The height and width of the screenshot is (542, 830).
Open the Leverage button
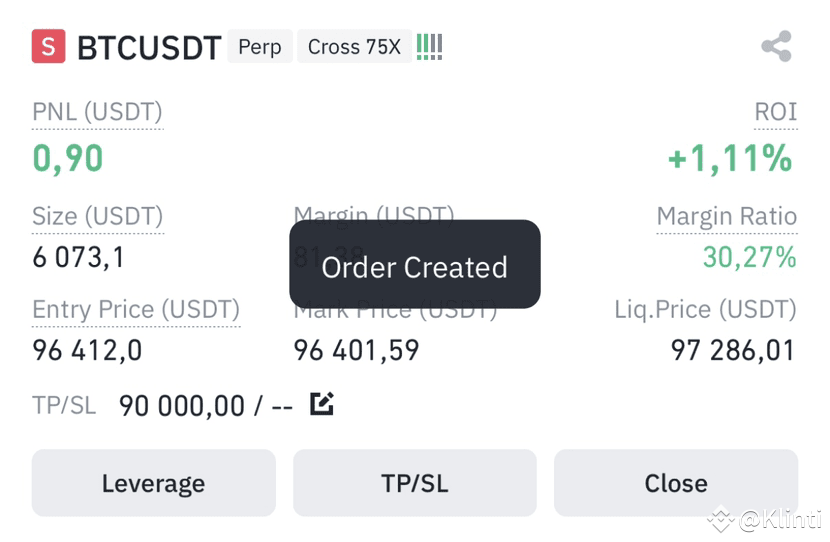pyautogui.click(x=154, y=483)
